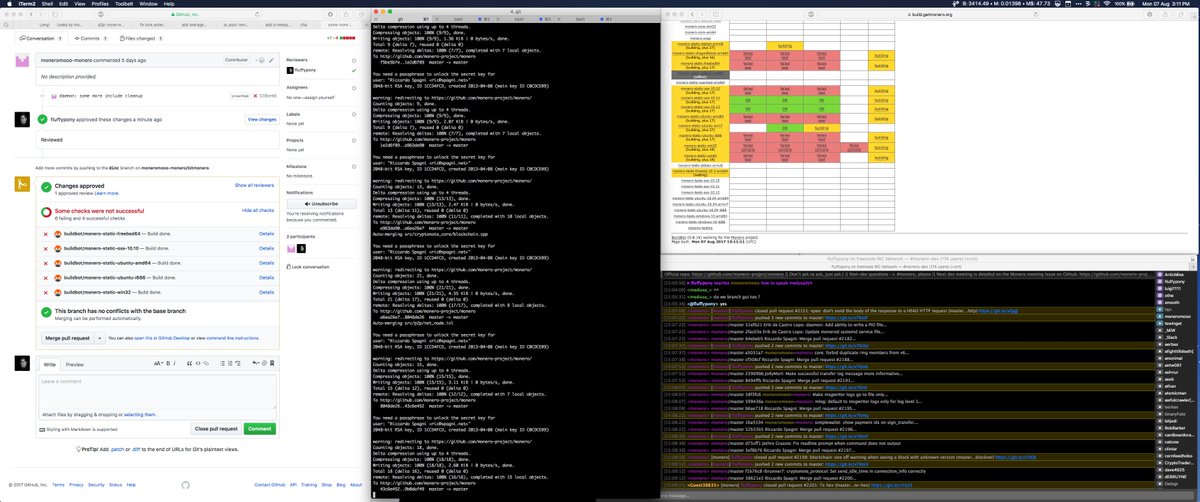Open the Projects gear settings
1200x502 pixels.
(354, 141)
